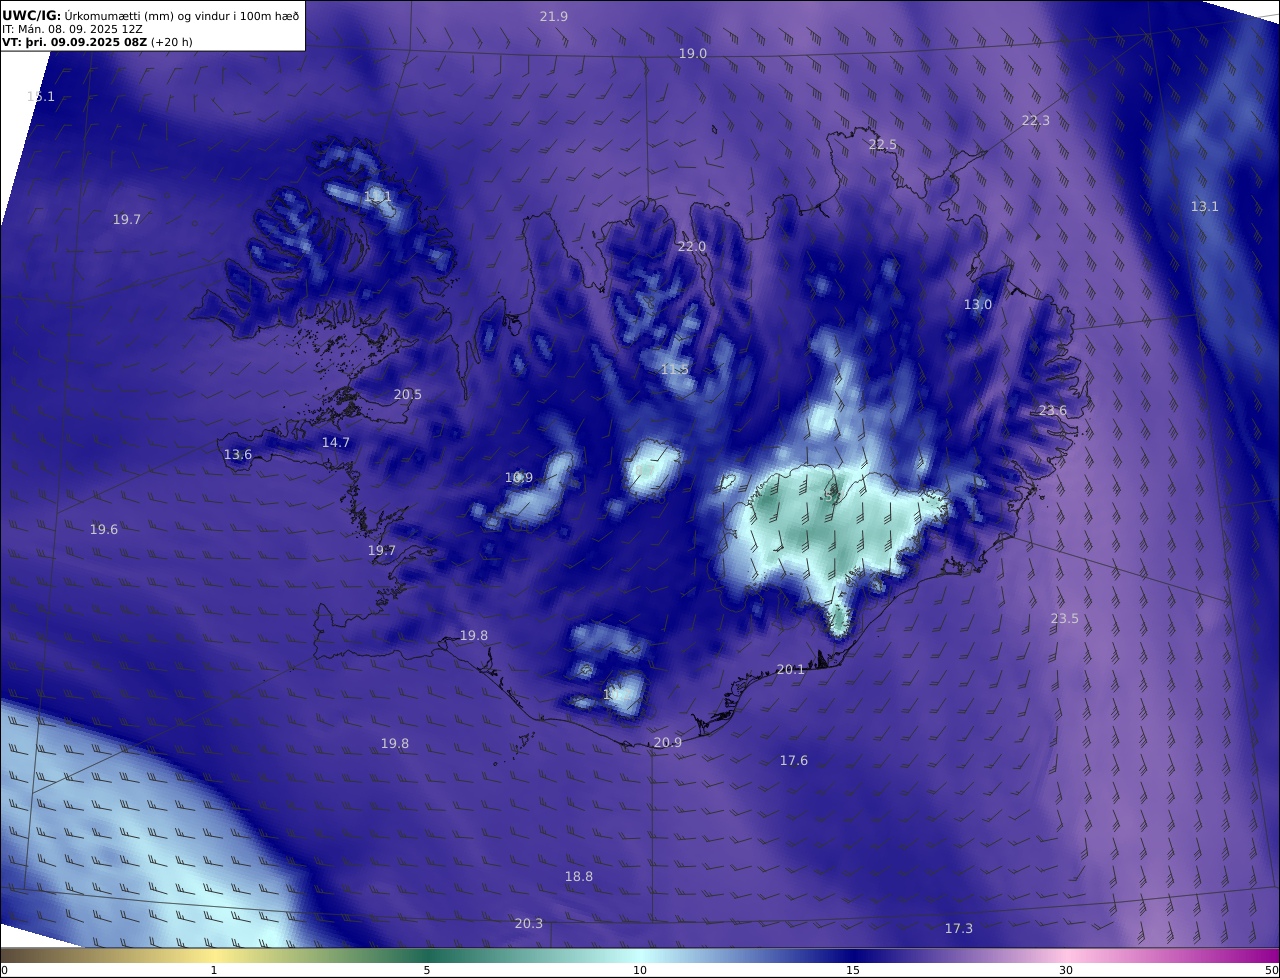1280x978 pixels.
Task: Click the 'UWC/IG:' label in the header
Action: click(32, 15)
